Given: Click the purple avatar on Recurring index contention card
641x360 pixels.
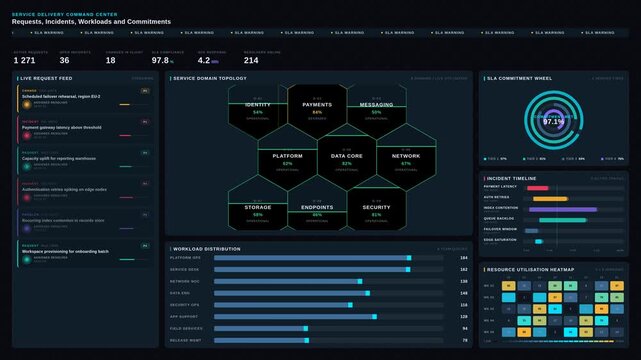Looking at the screenshot, I should 27,228.
